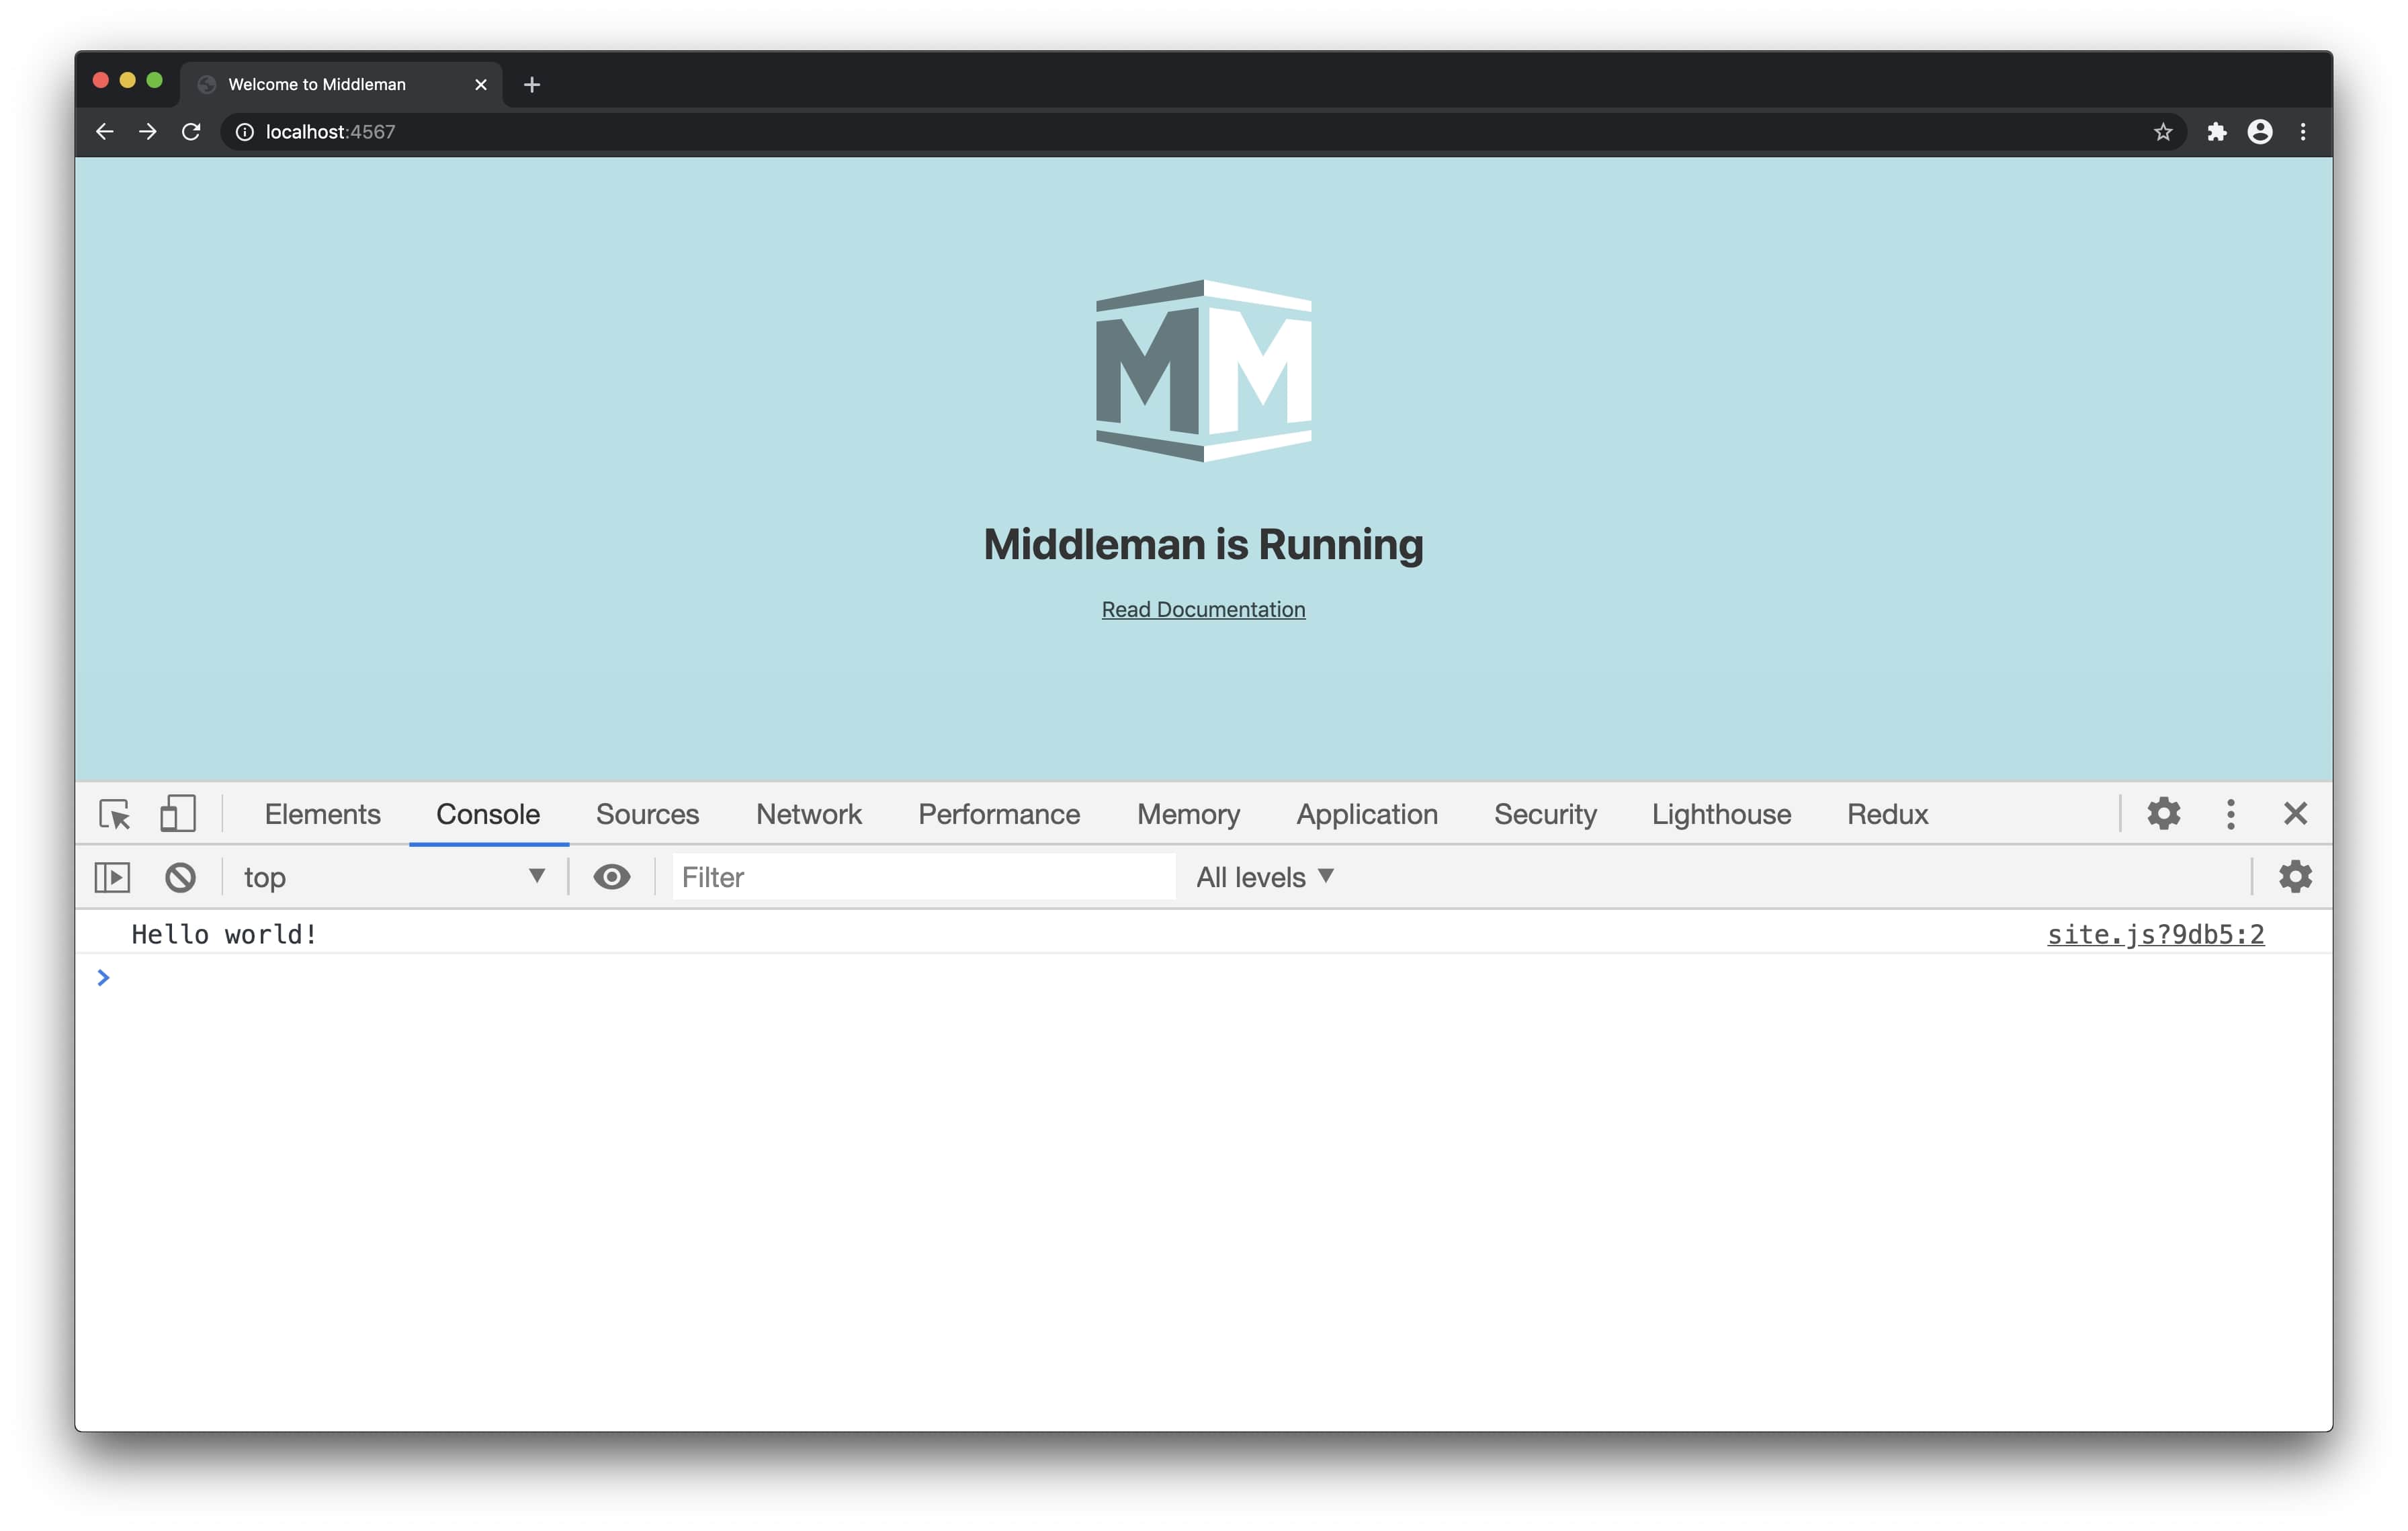This screenshot has height=1531, width=2408.
Task: Switch to the Network tab
Action: click(x=808, y=814)
